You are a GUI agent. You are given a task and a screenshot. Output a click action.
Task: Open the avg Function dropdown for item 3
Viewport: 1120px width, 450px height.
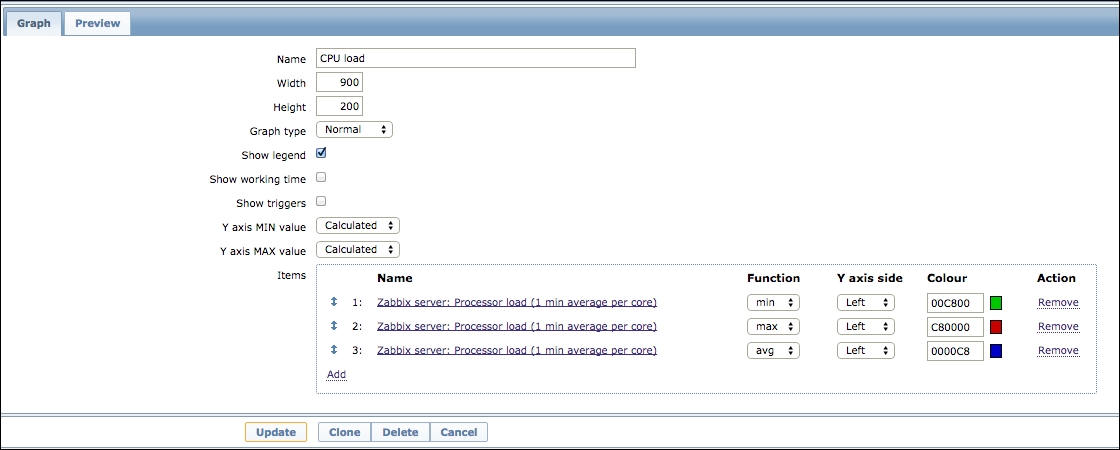(773, 350)
